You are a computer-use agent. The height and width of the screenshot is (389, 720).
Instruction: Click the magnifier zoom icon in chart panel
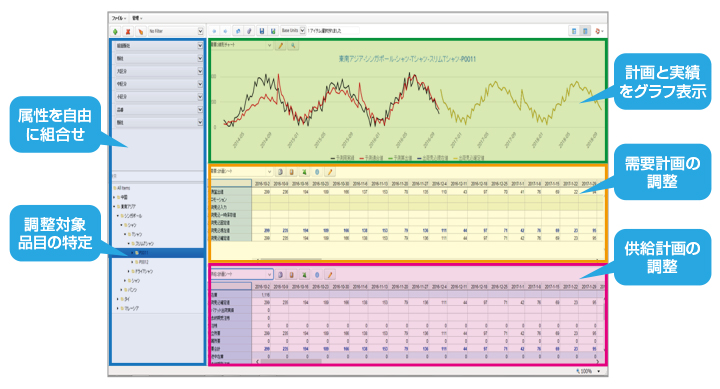click(293, 45)
